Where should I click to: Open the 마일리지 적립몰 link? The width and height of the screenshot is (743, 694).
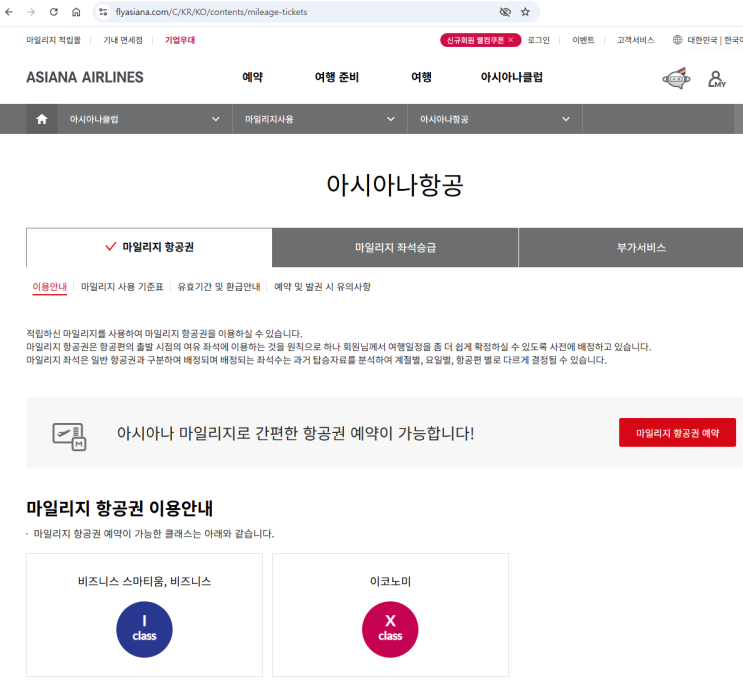coord(53,40)
